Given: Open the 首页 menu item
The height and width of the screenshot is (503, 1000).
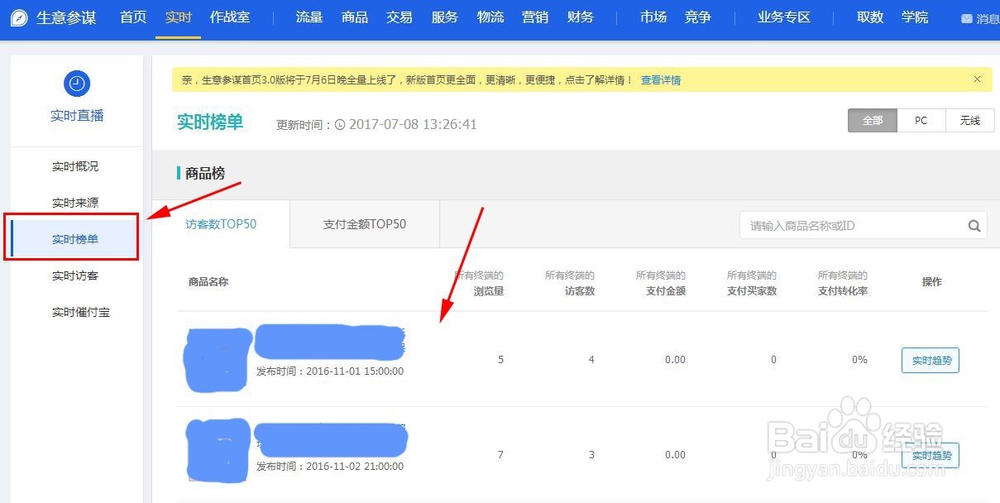Looking at the screenshot, I should point(133,17).
